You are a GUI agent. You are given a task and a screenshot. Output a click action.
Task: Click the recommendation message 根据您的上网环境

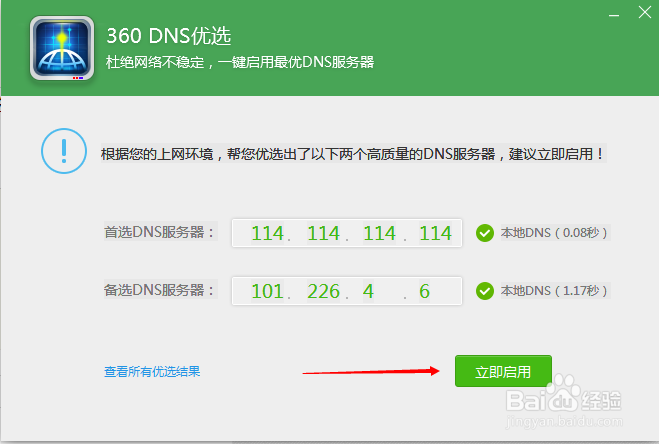352,154
